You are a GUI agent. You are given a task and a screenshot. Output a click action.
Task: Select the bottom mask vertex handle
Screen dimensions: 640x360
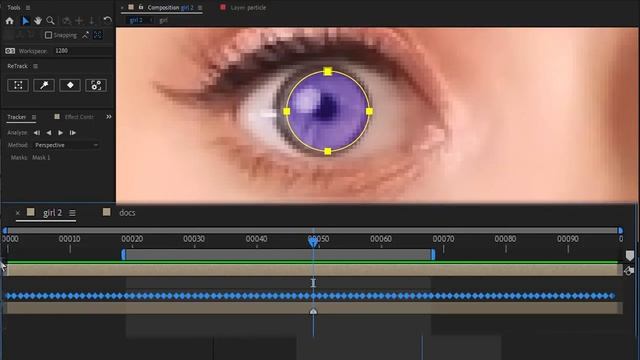(x=328, y=152)
